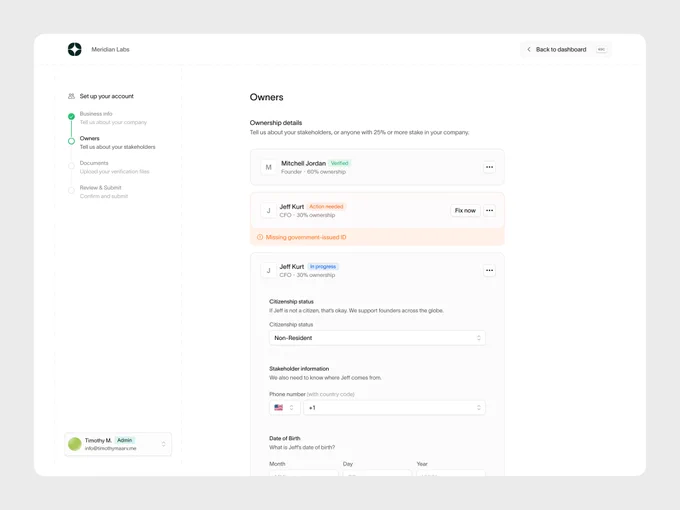Click the phone number field with +1
The height and width of the screenshot is (510, 680).
point(394,408)
